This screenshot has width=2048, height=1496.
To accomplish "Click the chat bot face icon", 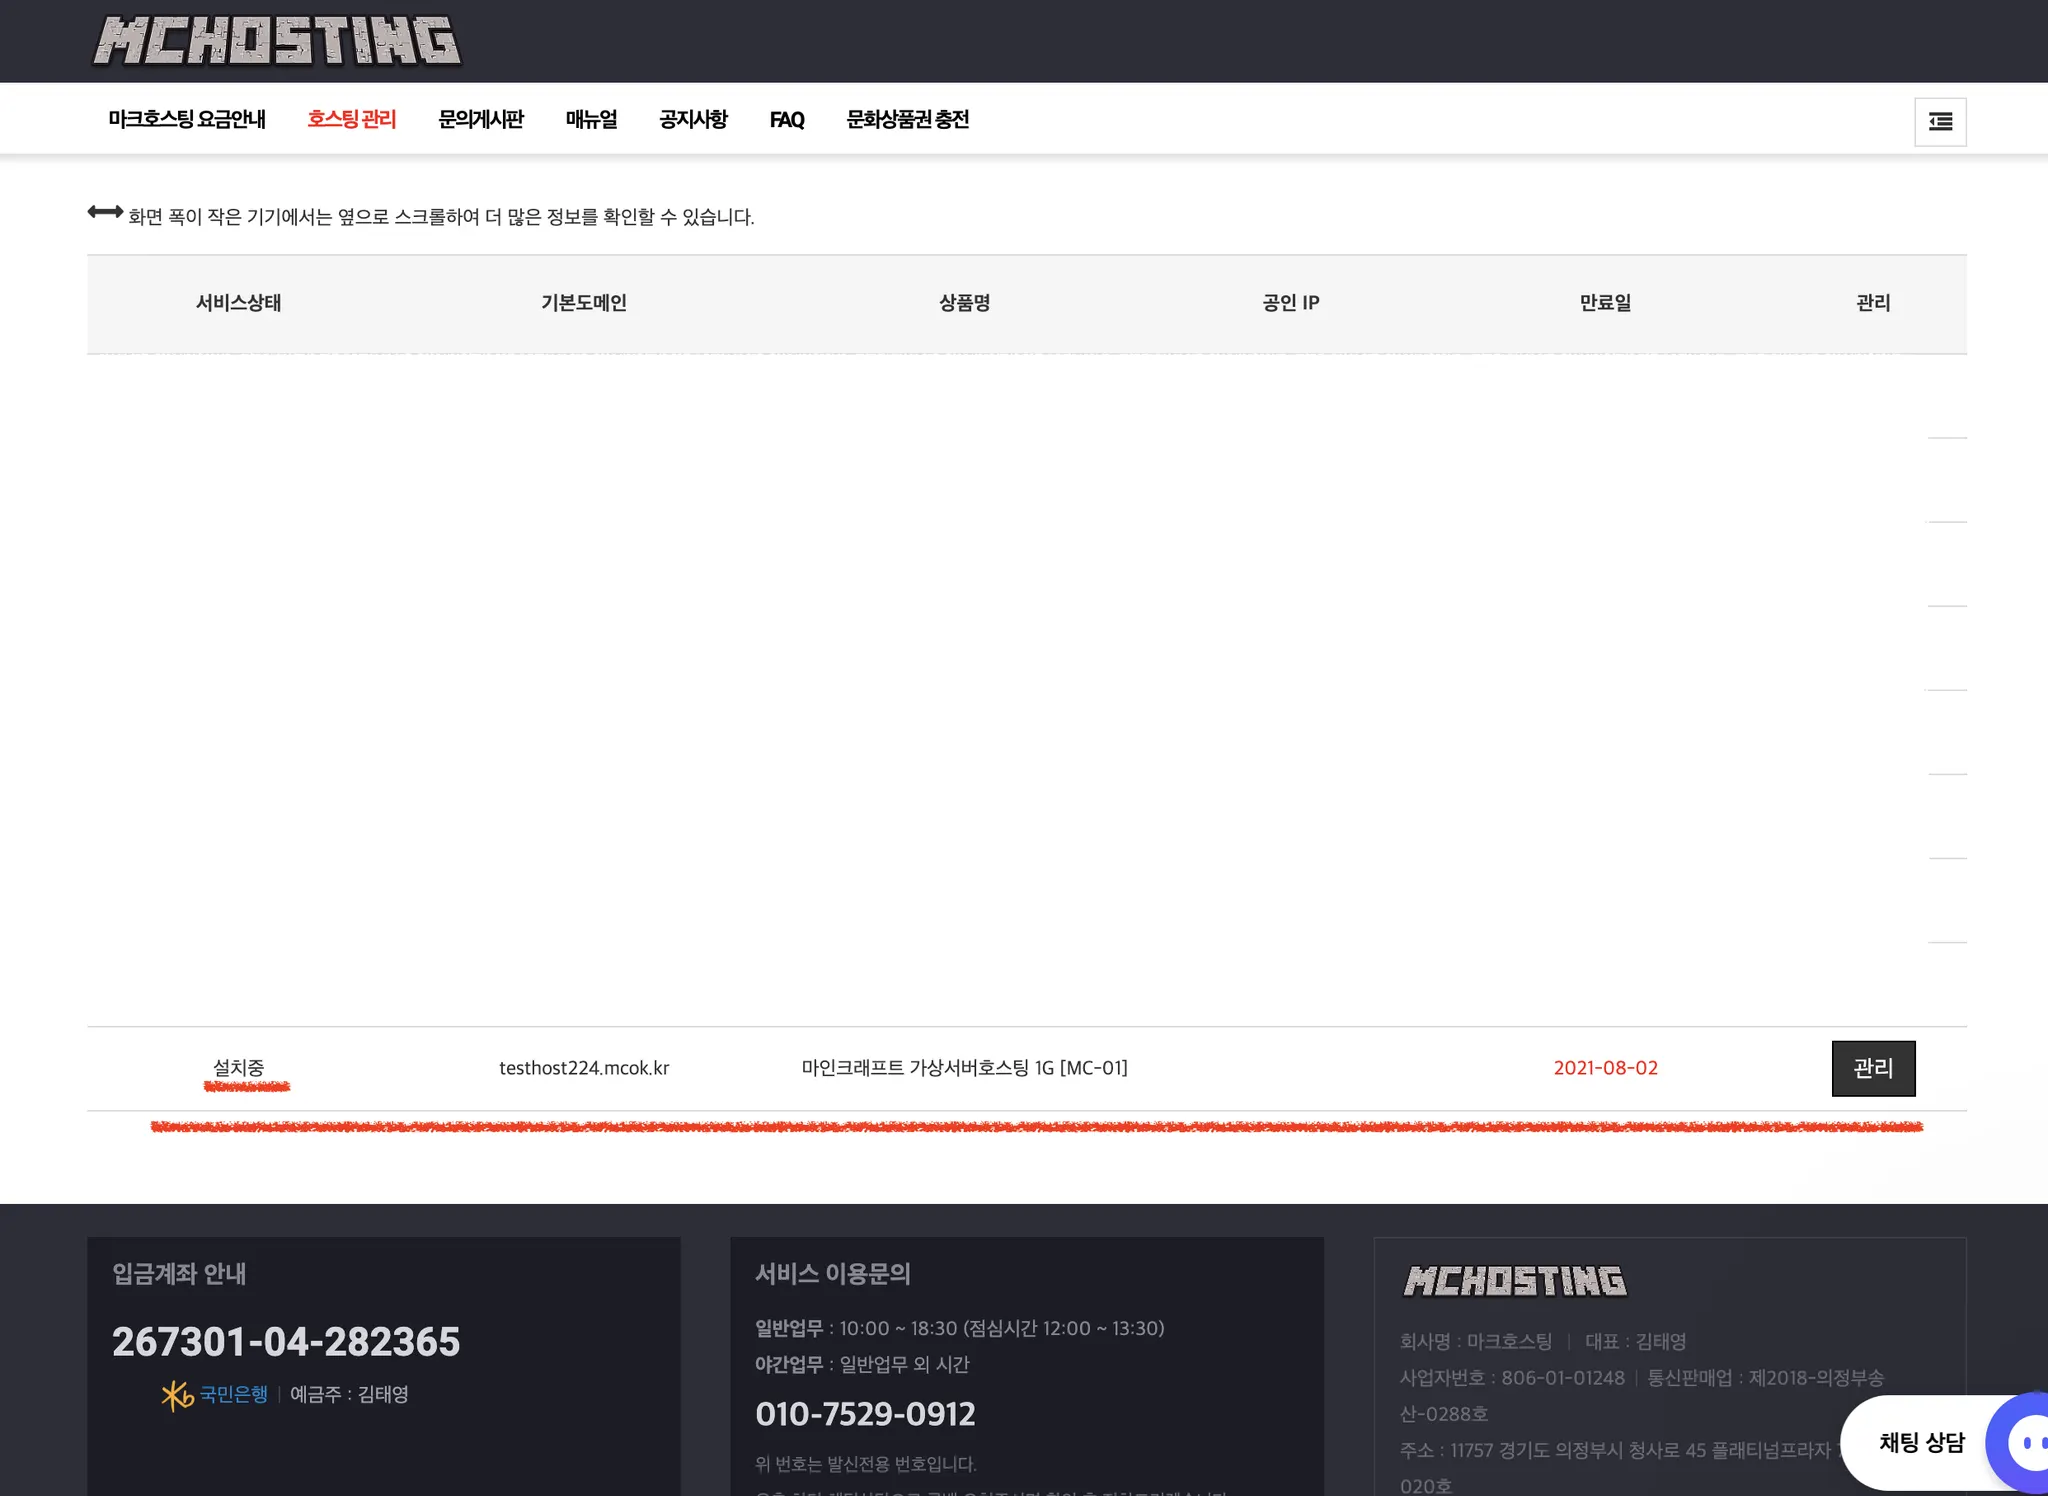I will coord(2026,1442).
